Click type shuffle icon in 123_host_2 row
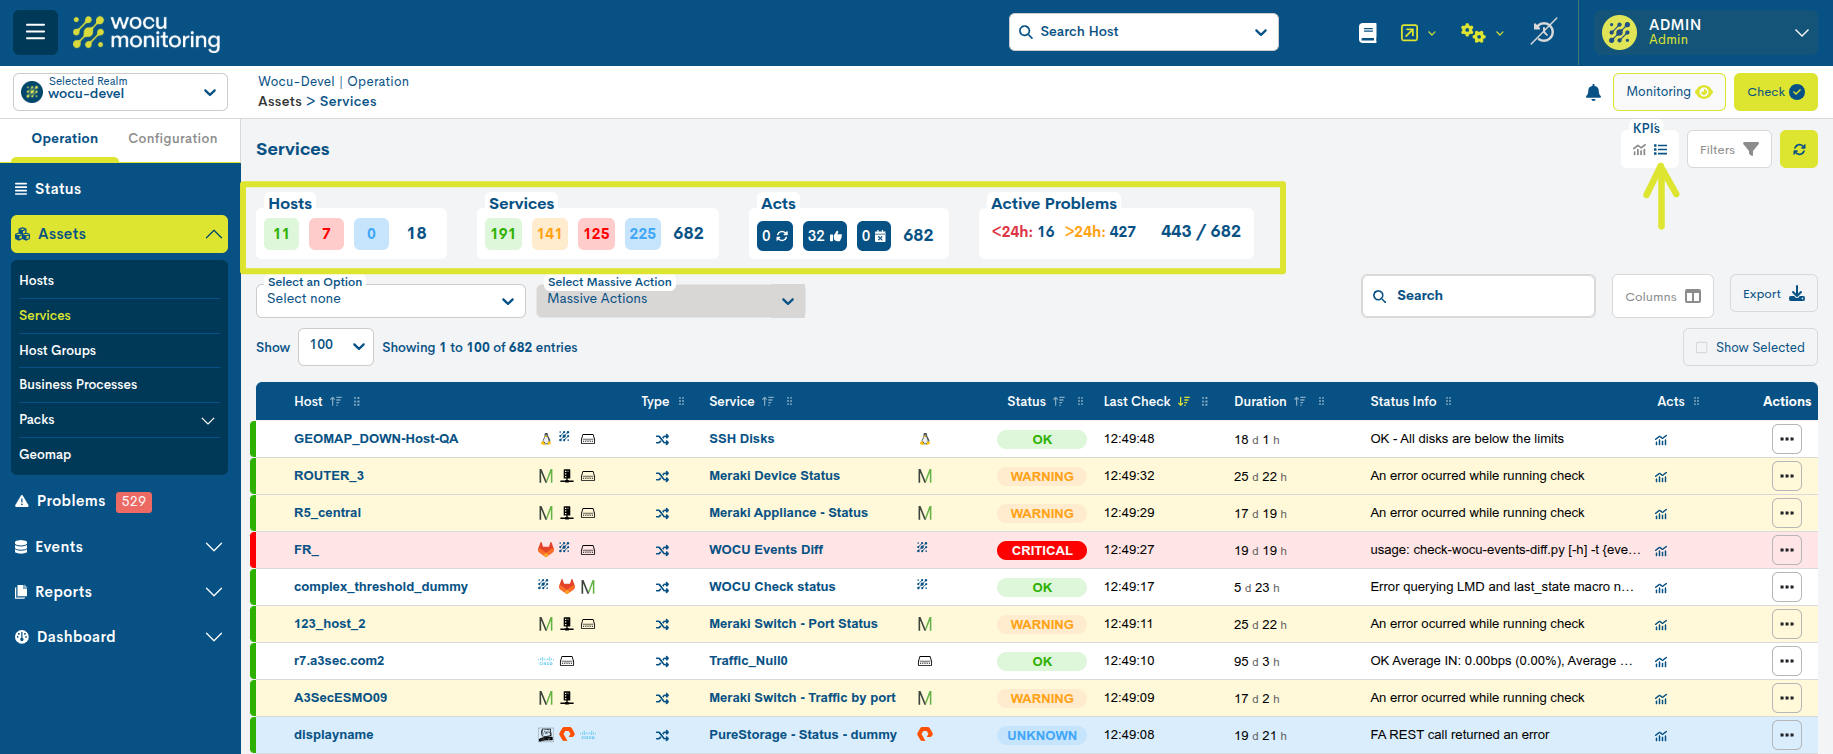Viewport: 1833px width, 754px height. pyautogui.click(x=662, y=625)
